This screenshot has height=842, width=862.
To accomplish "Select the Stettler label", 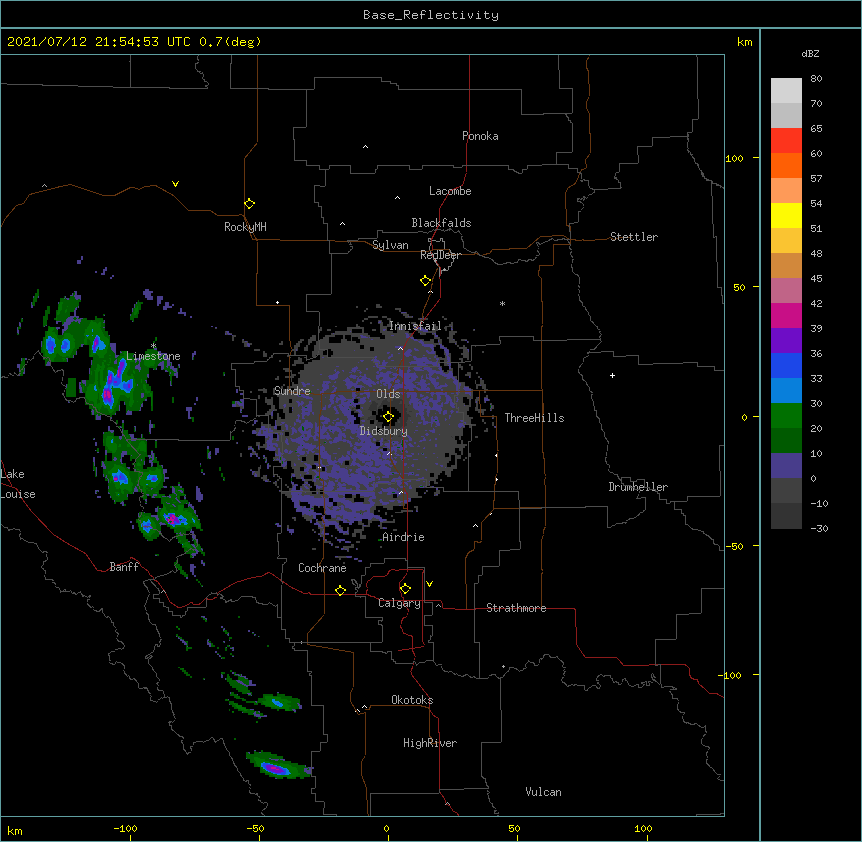I will [634, 237].
